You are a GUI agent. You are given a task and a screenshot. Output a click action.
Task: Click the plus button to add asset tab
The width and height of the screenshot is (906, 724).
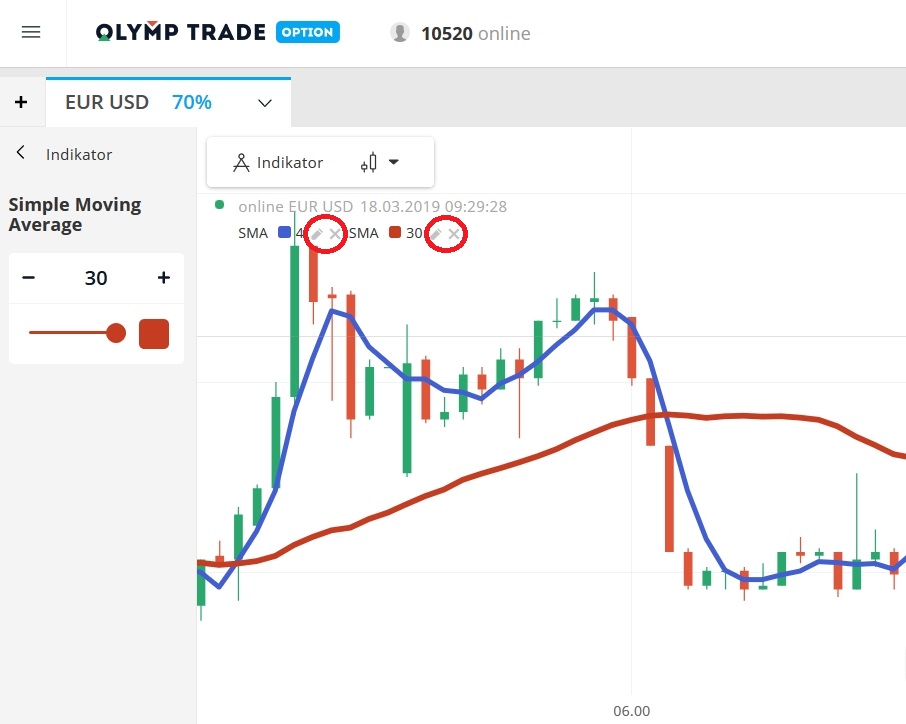click(x=21, y=102)
